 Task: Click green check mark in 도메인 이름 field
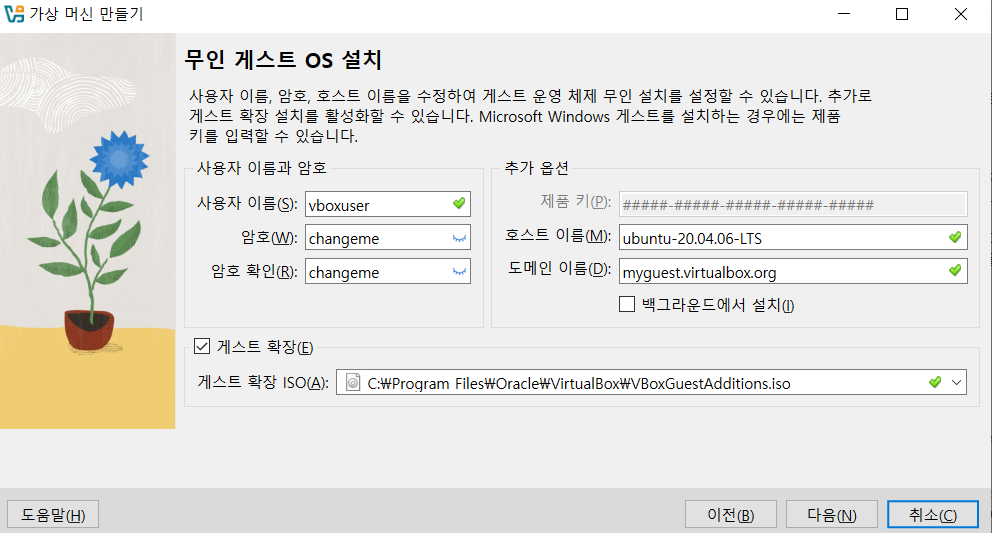955,270
